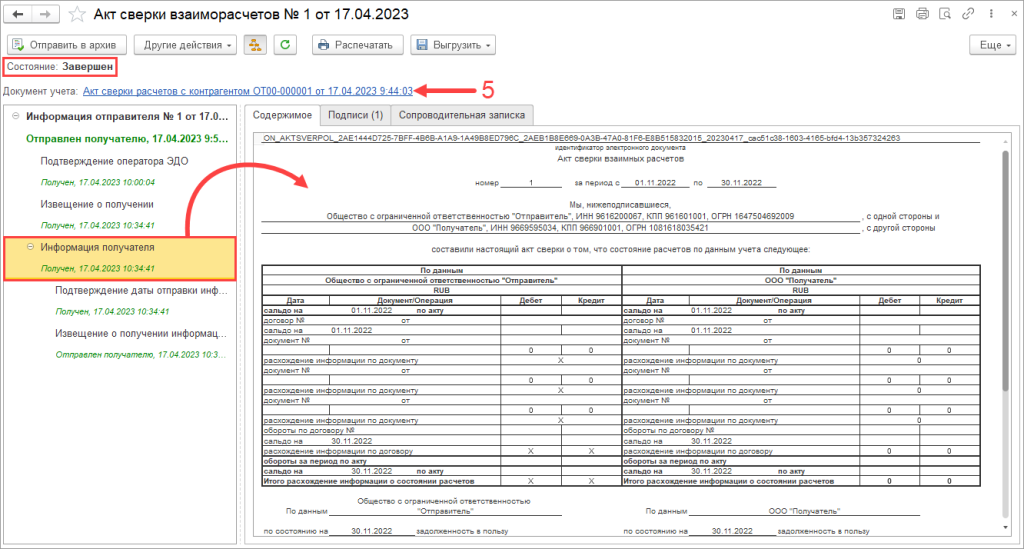Click the printer icon in title bar
1024x549 pixels.
pyautogui.click(x=922, y=15)
